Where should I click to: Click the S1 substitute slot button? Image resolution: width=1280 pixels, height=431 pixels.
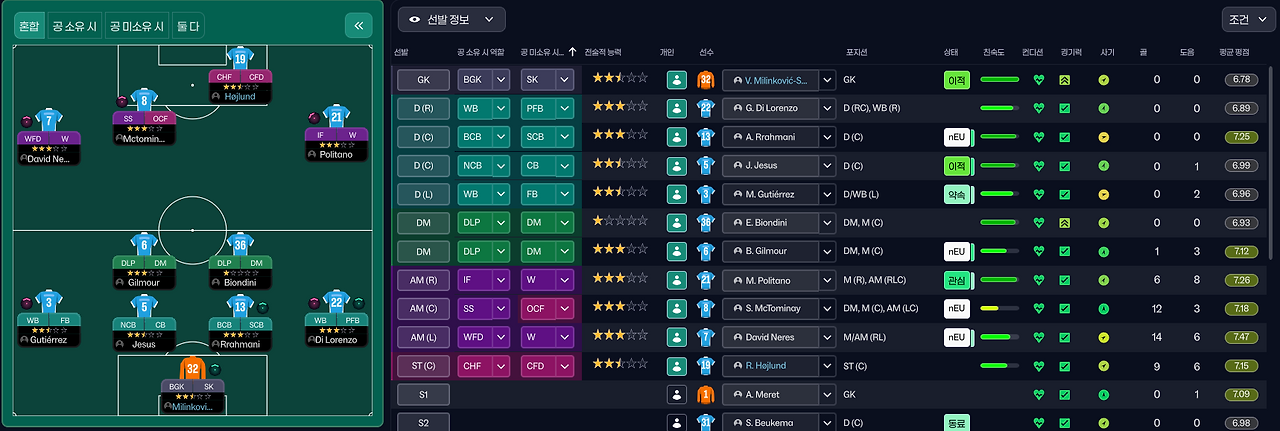coord(422,395)
